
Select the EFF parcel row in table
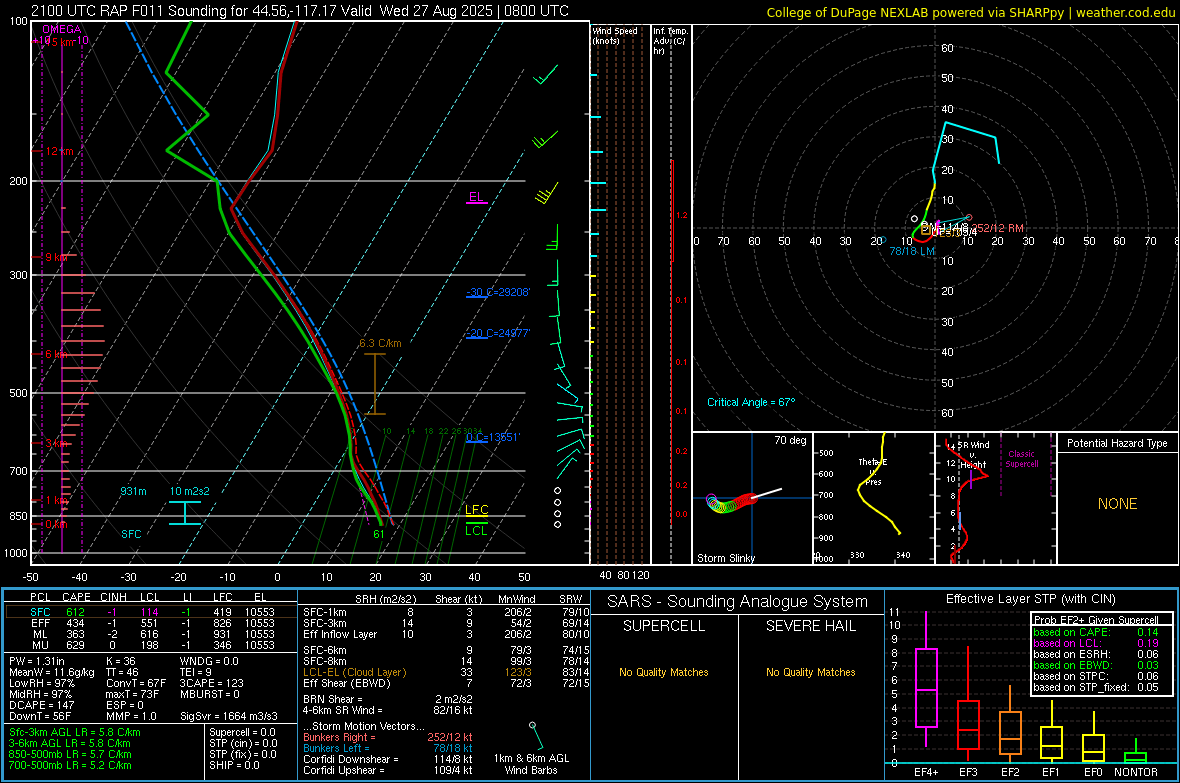click(x=151, y=623)
